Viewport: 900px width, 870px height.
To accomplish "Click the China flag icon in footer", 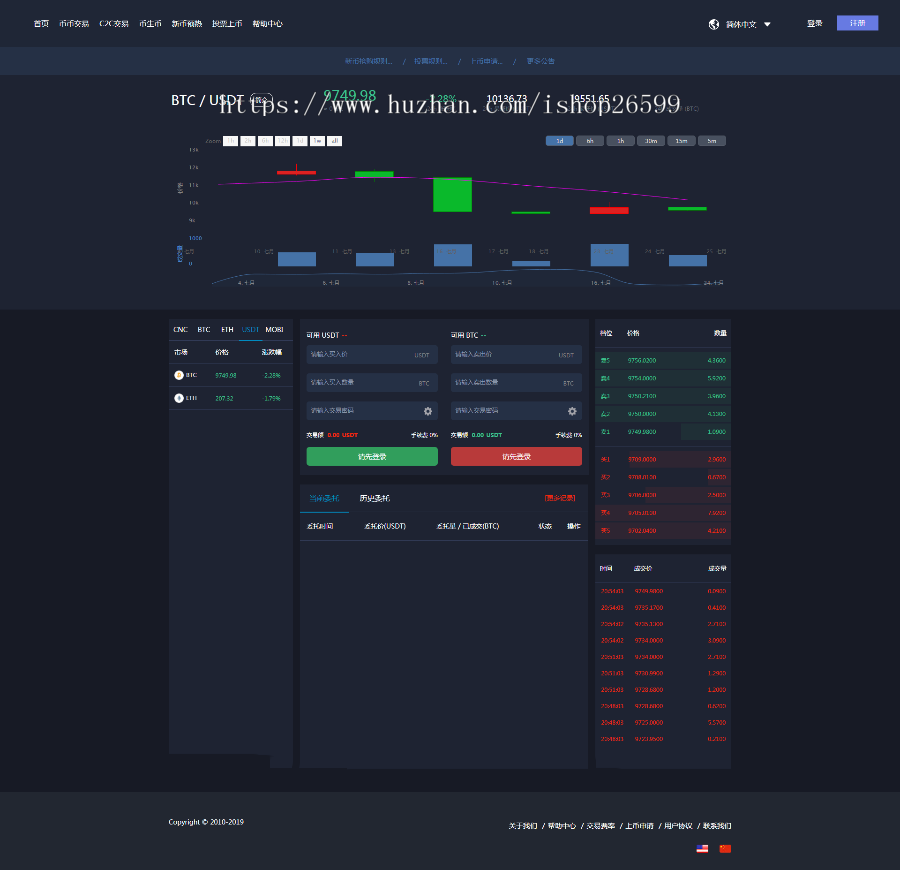I will (724, 848).
